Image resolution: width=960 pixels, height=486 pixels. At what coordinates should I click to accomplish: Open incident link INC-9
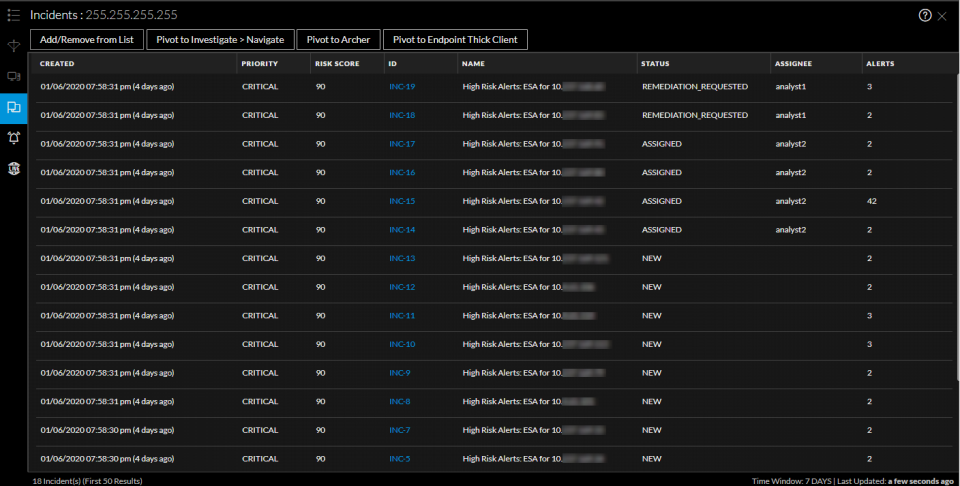click(x=400, y=373)
